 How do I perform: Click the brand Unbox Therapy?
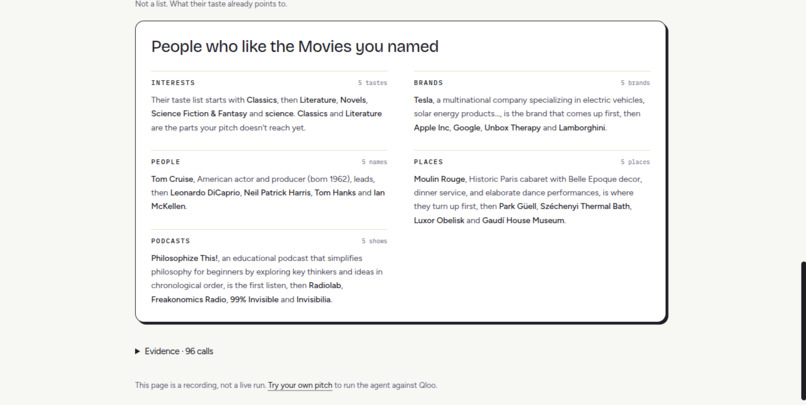(512, 127)
